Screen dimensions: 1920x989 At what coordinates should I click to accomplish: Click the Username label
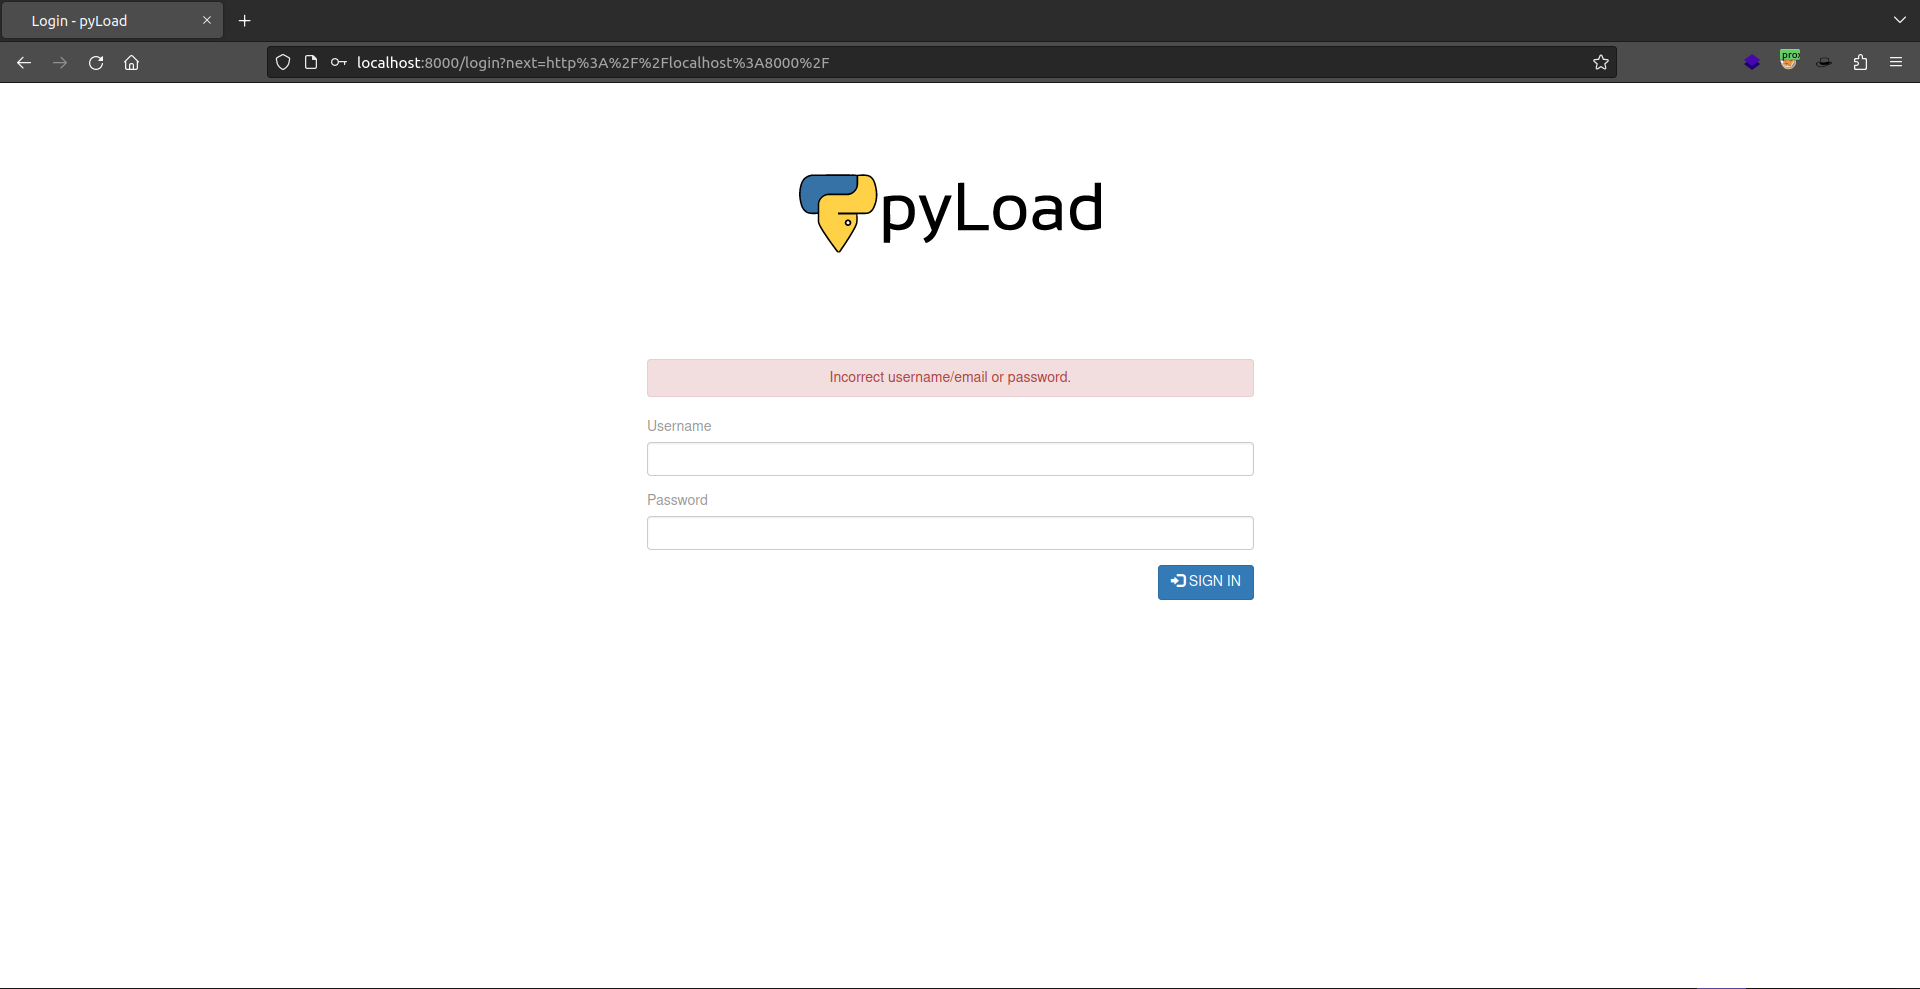[679, 426]
